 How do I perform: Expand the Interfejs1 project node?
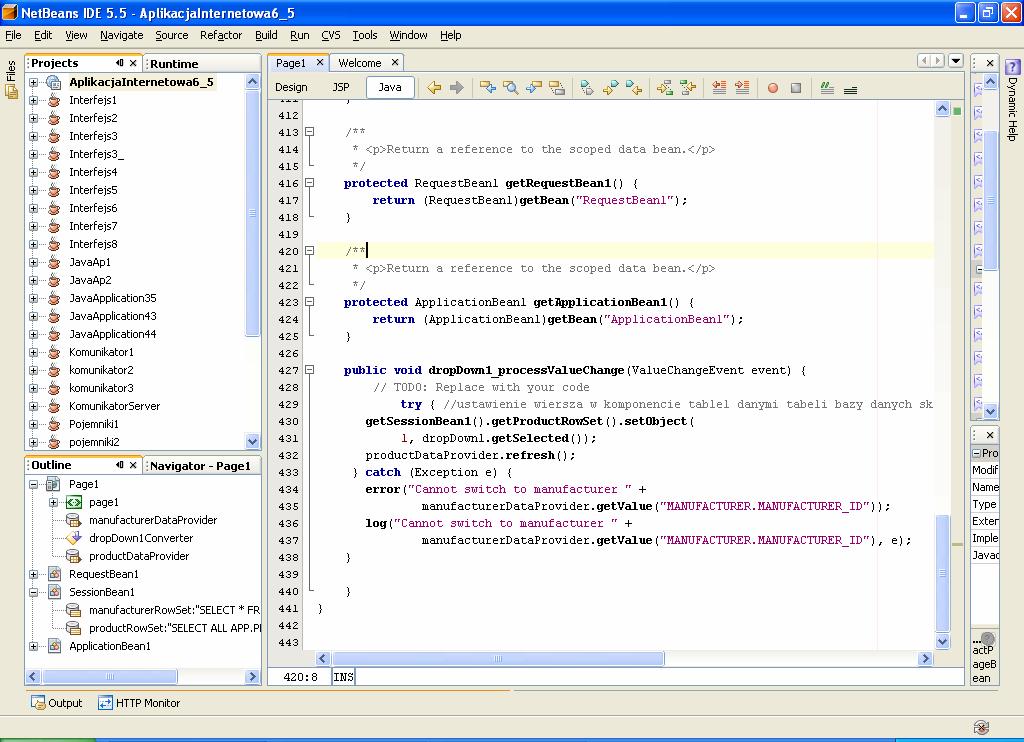pos(33,100)
